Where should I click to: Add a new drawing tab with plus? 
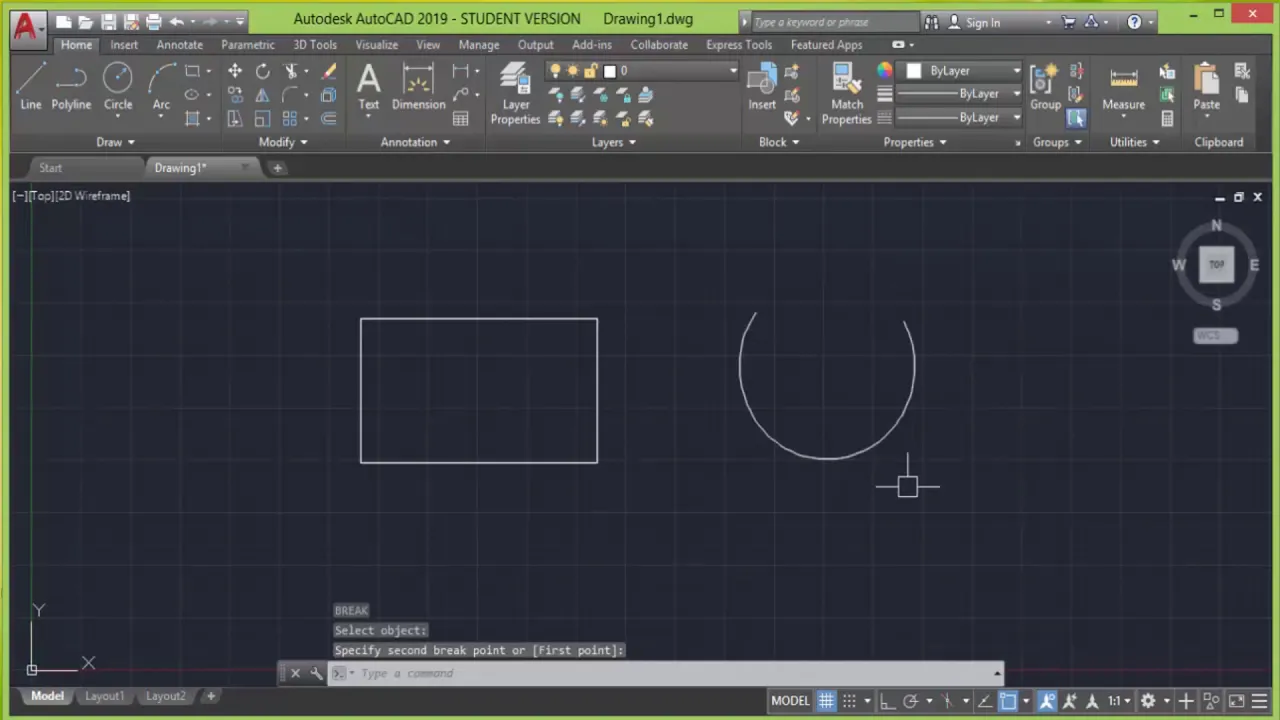click(277, 168)
